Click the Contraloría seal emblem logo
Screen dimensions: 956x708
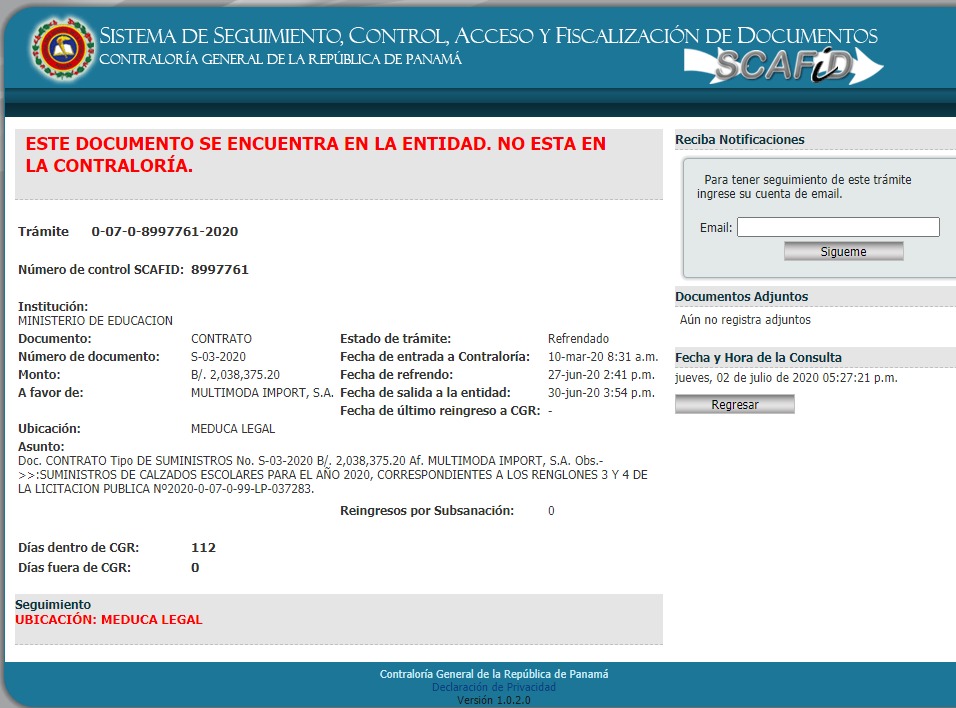(63, 48)
